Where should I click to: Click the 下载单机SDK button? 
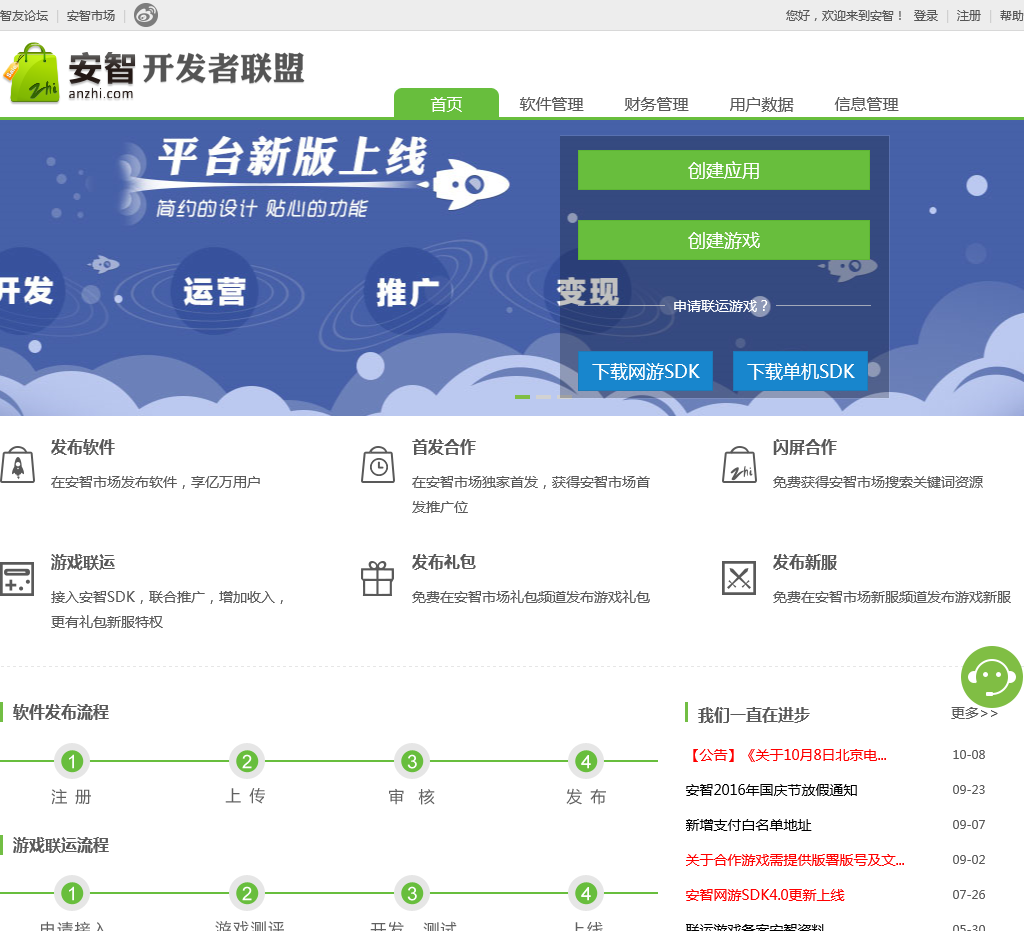point(800,371)
